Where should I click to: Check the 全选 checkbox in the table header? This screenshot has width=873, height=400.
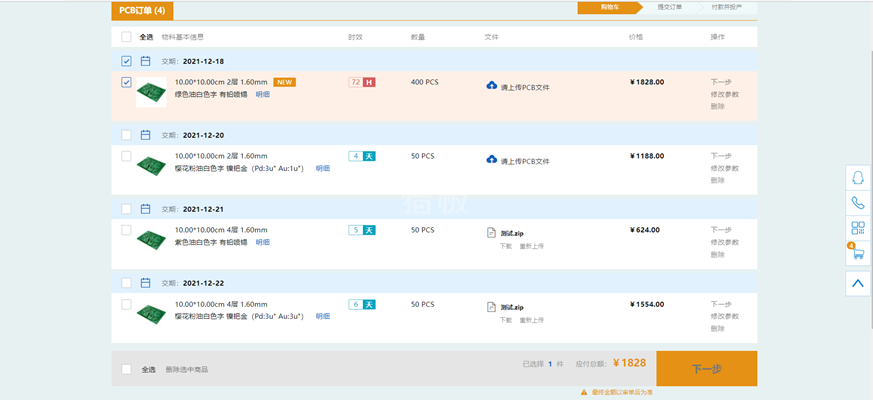point(126,37)
